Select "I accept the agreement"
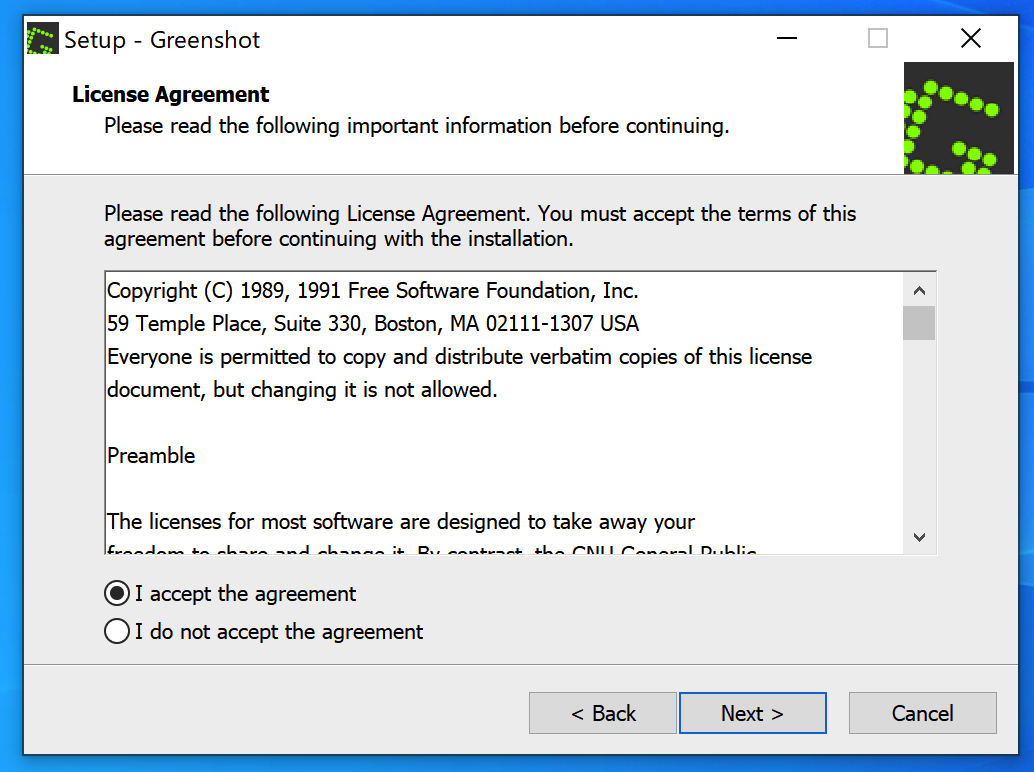The image size is (1034, 772). tap(117, 594)
